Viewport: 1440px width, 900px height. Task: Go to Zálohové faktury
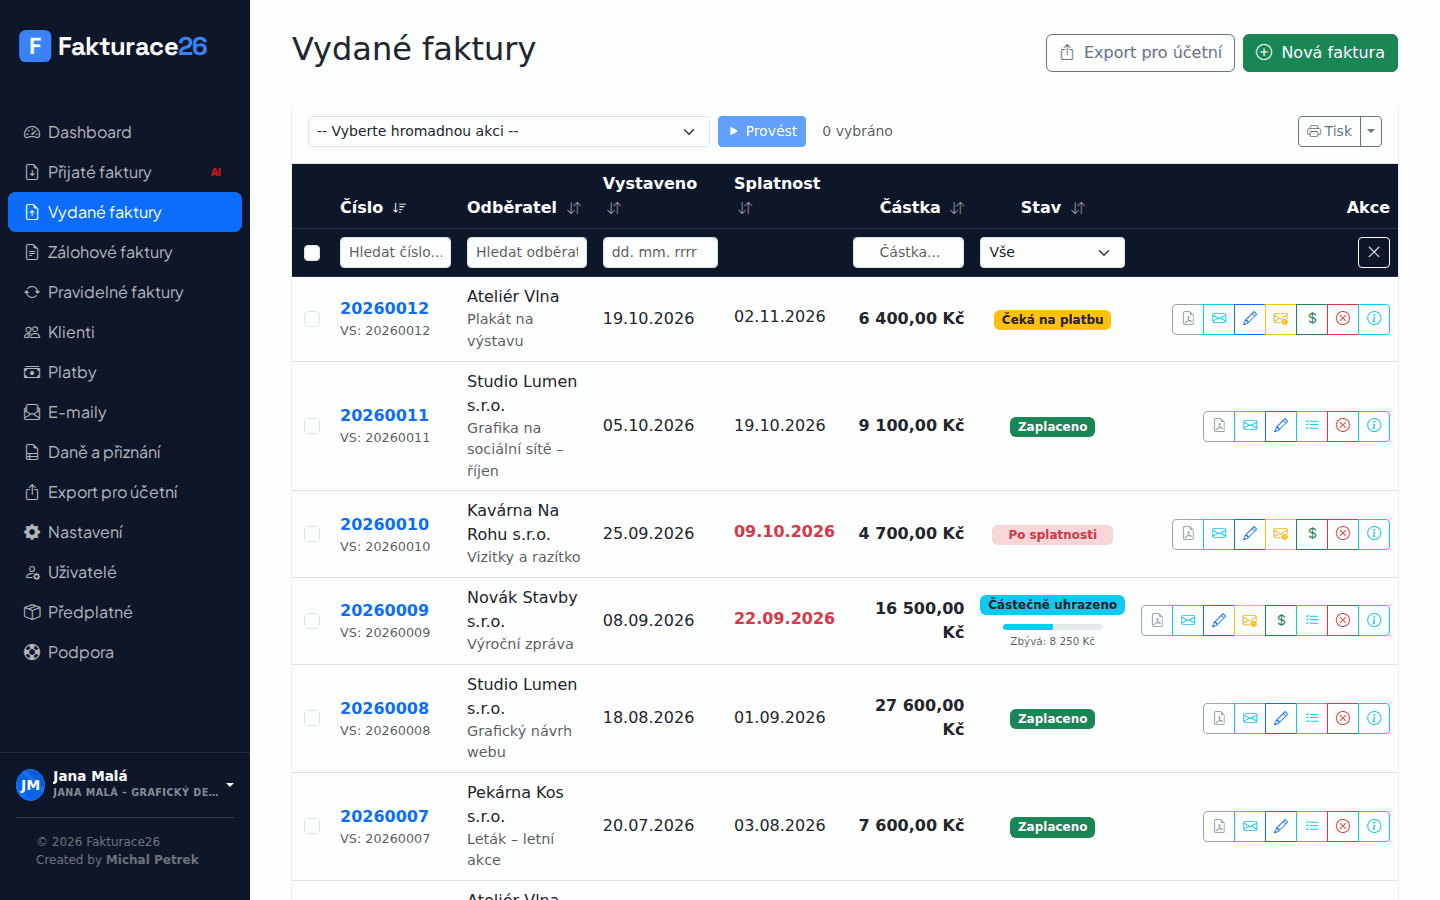click(x=125, y=252)
